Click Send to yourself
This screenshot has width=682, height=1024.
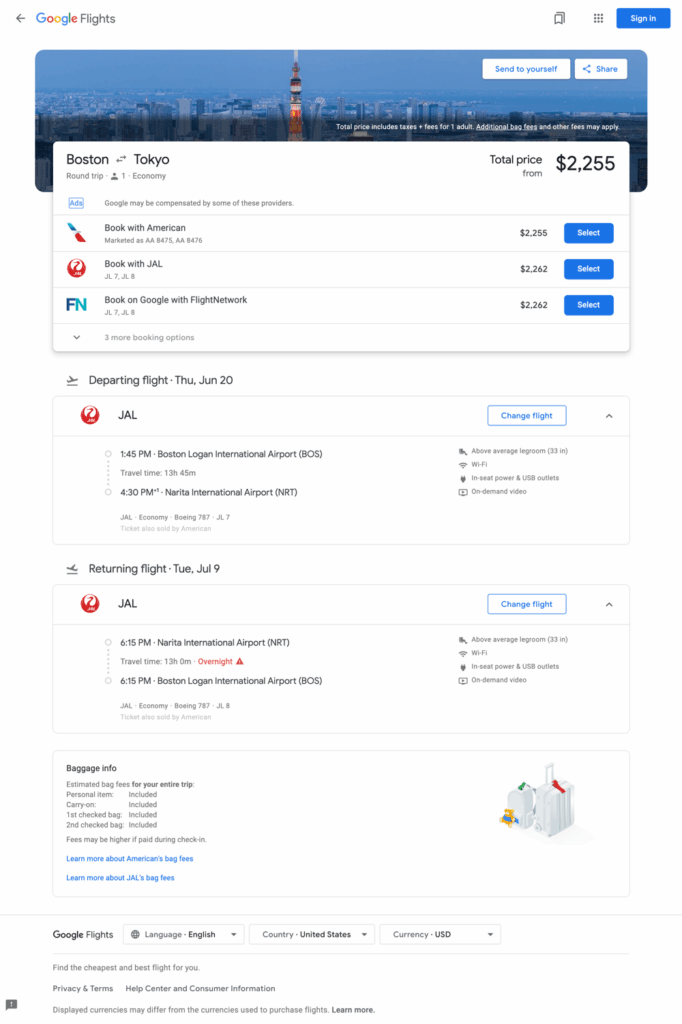tap(526, 68)
